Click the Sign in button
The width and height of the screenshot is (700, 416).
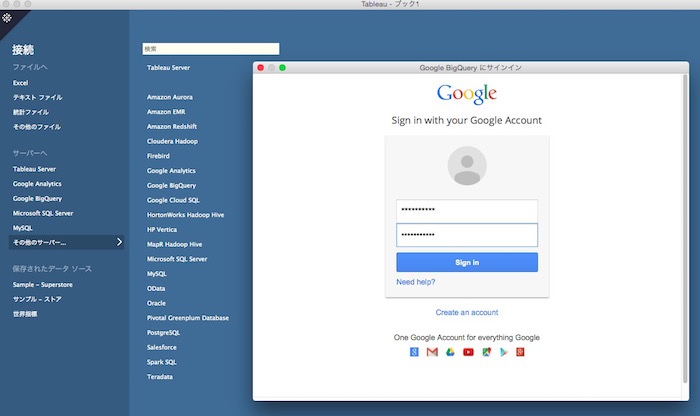click(x=467, y=262)
